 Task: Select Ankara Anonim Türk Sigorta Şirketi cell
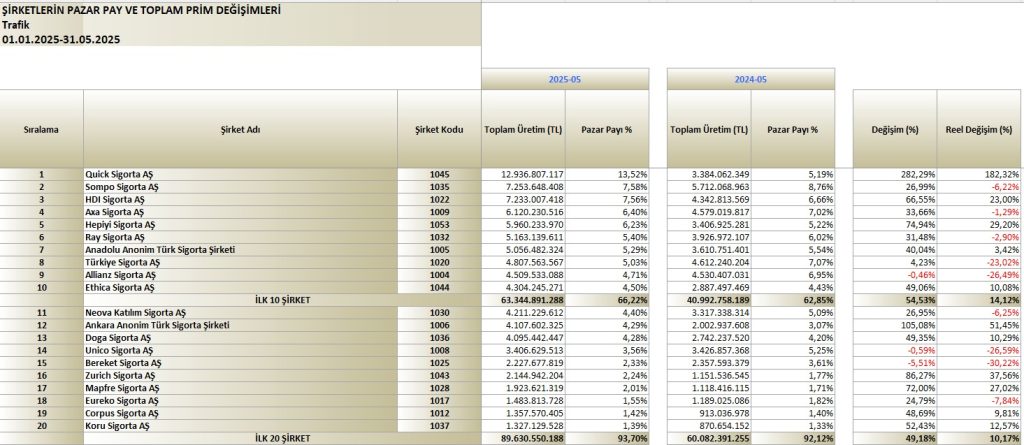(240, 325)
